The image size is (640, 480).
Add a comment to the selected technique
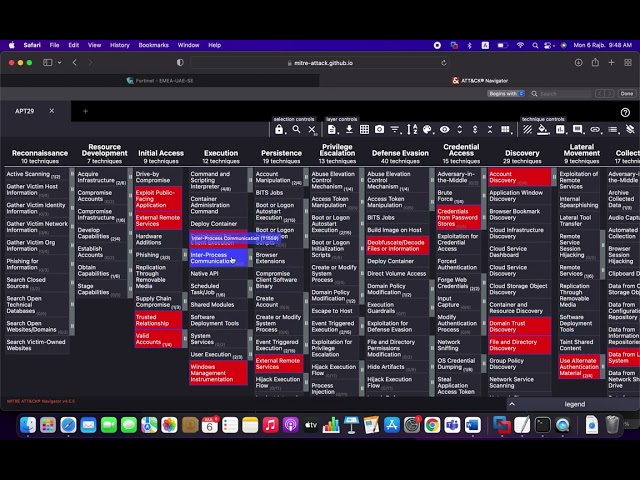578,130
